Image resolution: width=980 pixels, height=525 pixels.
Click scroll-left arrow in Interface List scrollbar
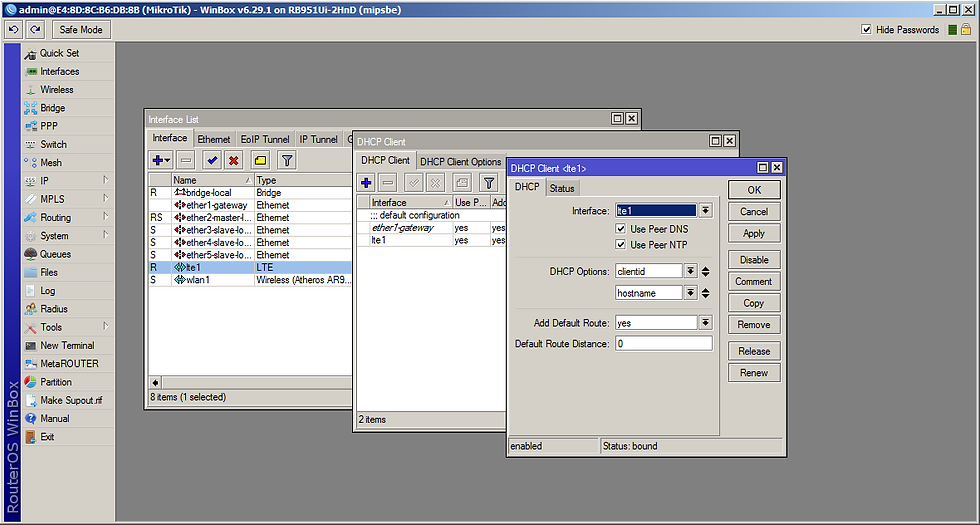pyautogui.click(x=155, y=382)
